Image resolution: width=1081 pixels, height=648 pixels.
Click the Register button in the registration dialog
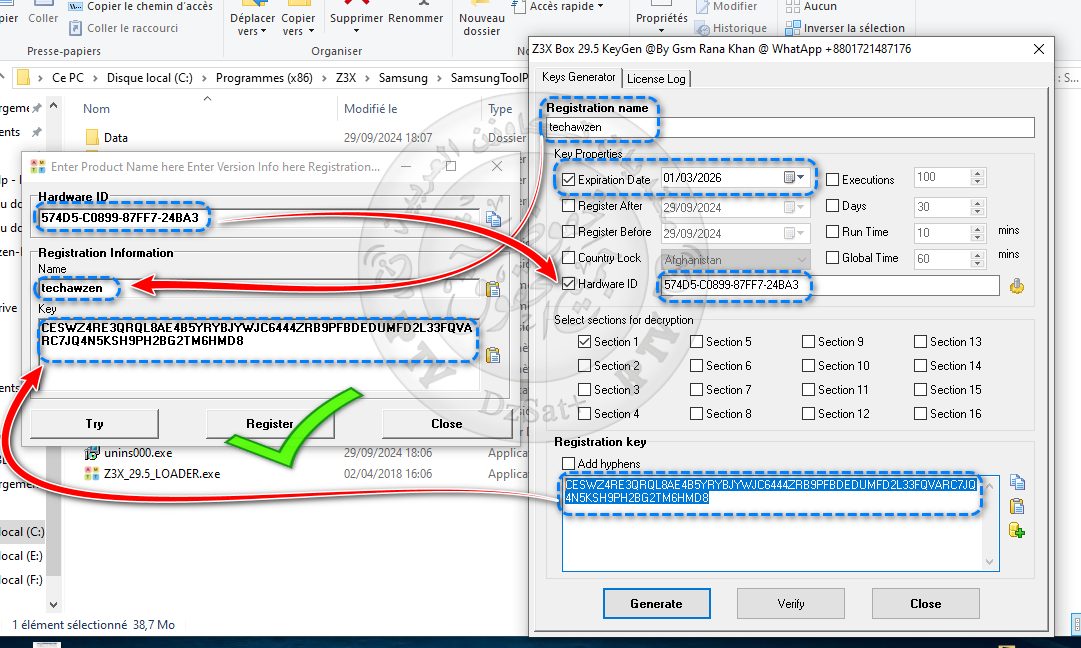click(x=270, y=424)
